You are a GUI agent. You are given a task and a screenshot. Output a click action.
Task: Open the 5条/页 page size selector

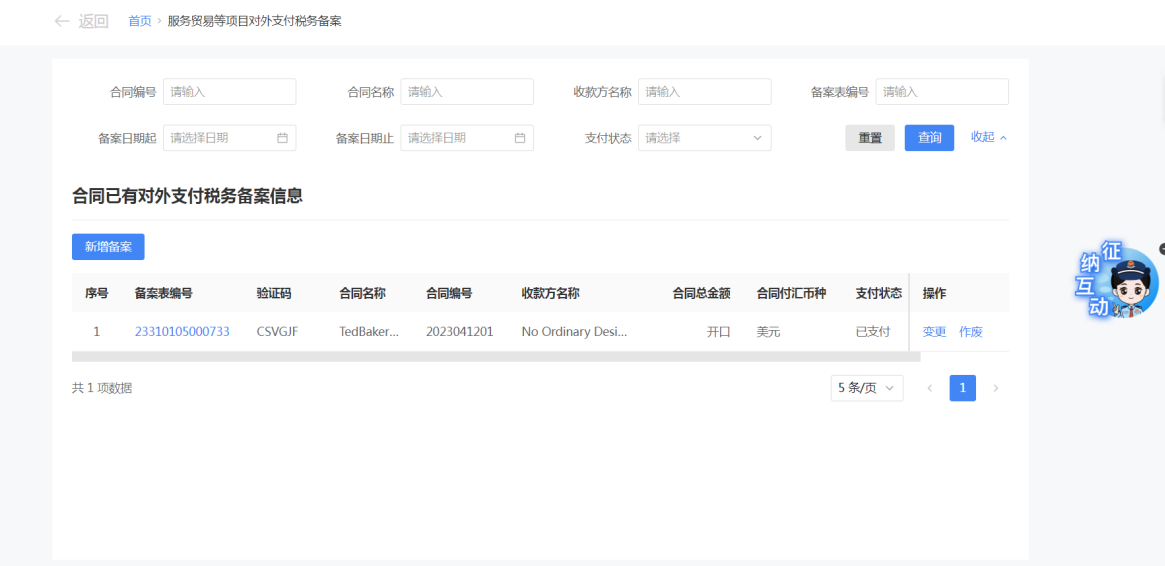[866, 388]
